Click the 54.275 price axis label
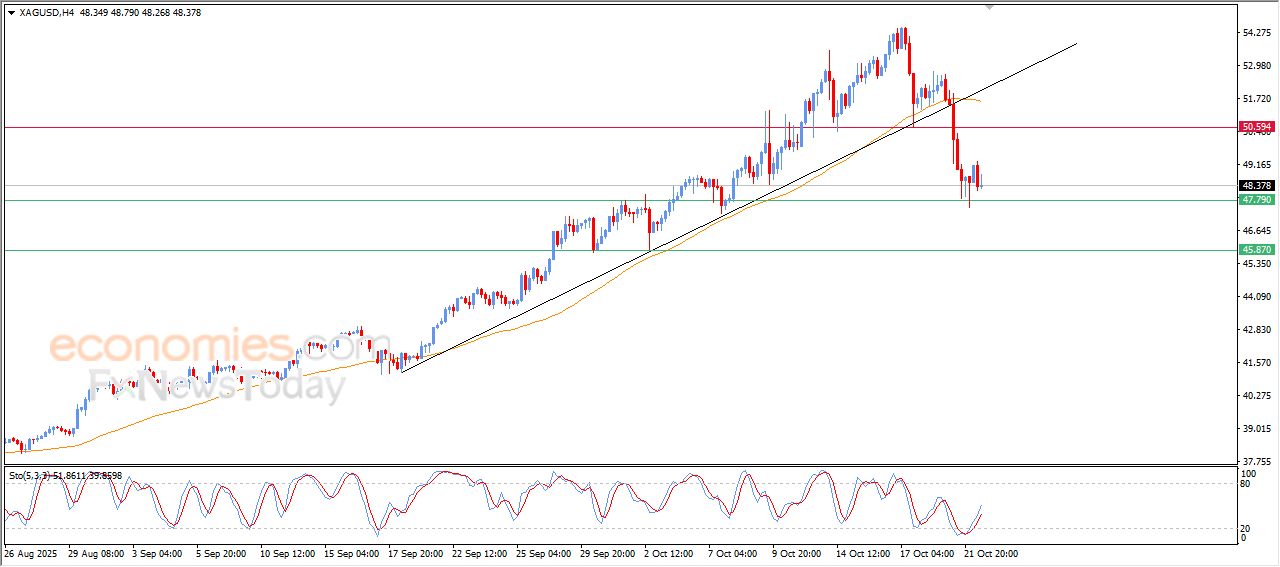Screen dimensions: 1280x567 (1256, 33)
